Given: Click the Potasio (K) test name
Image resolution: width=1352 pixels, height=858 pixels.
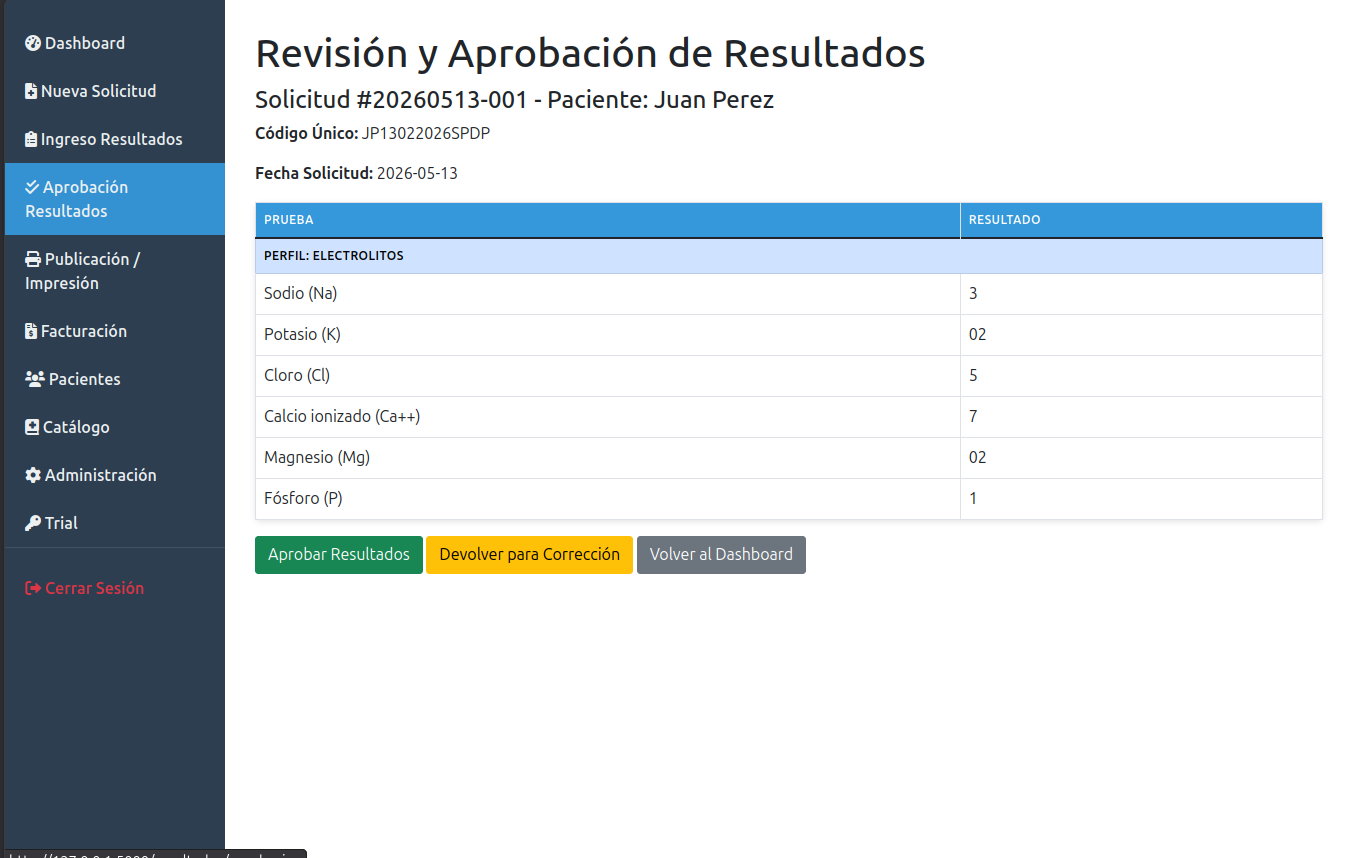Looking at the screenshot, I should point(302,334).
